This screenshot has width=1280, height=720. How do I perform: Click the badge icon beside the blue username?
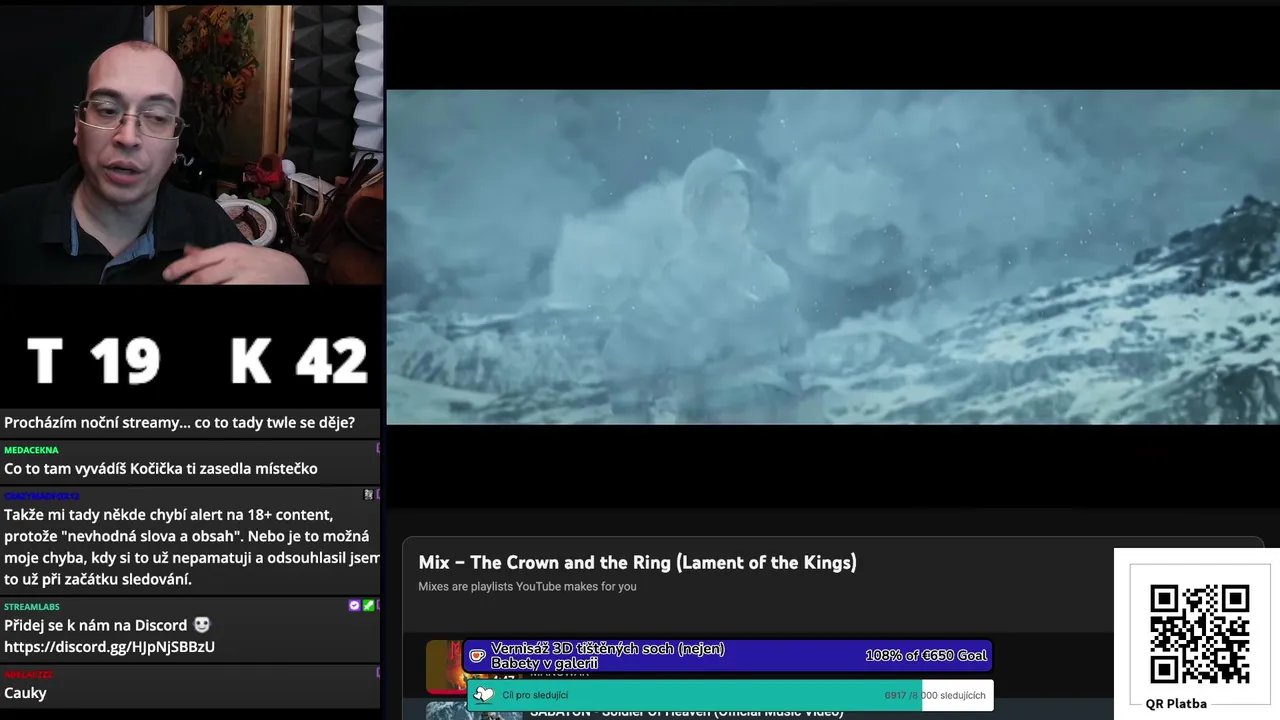[x=369, y=495]
